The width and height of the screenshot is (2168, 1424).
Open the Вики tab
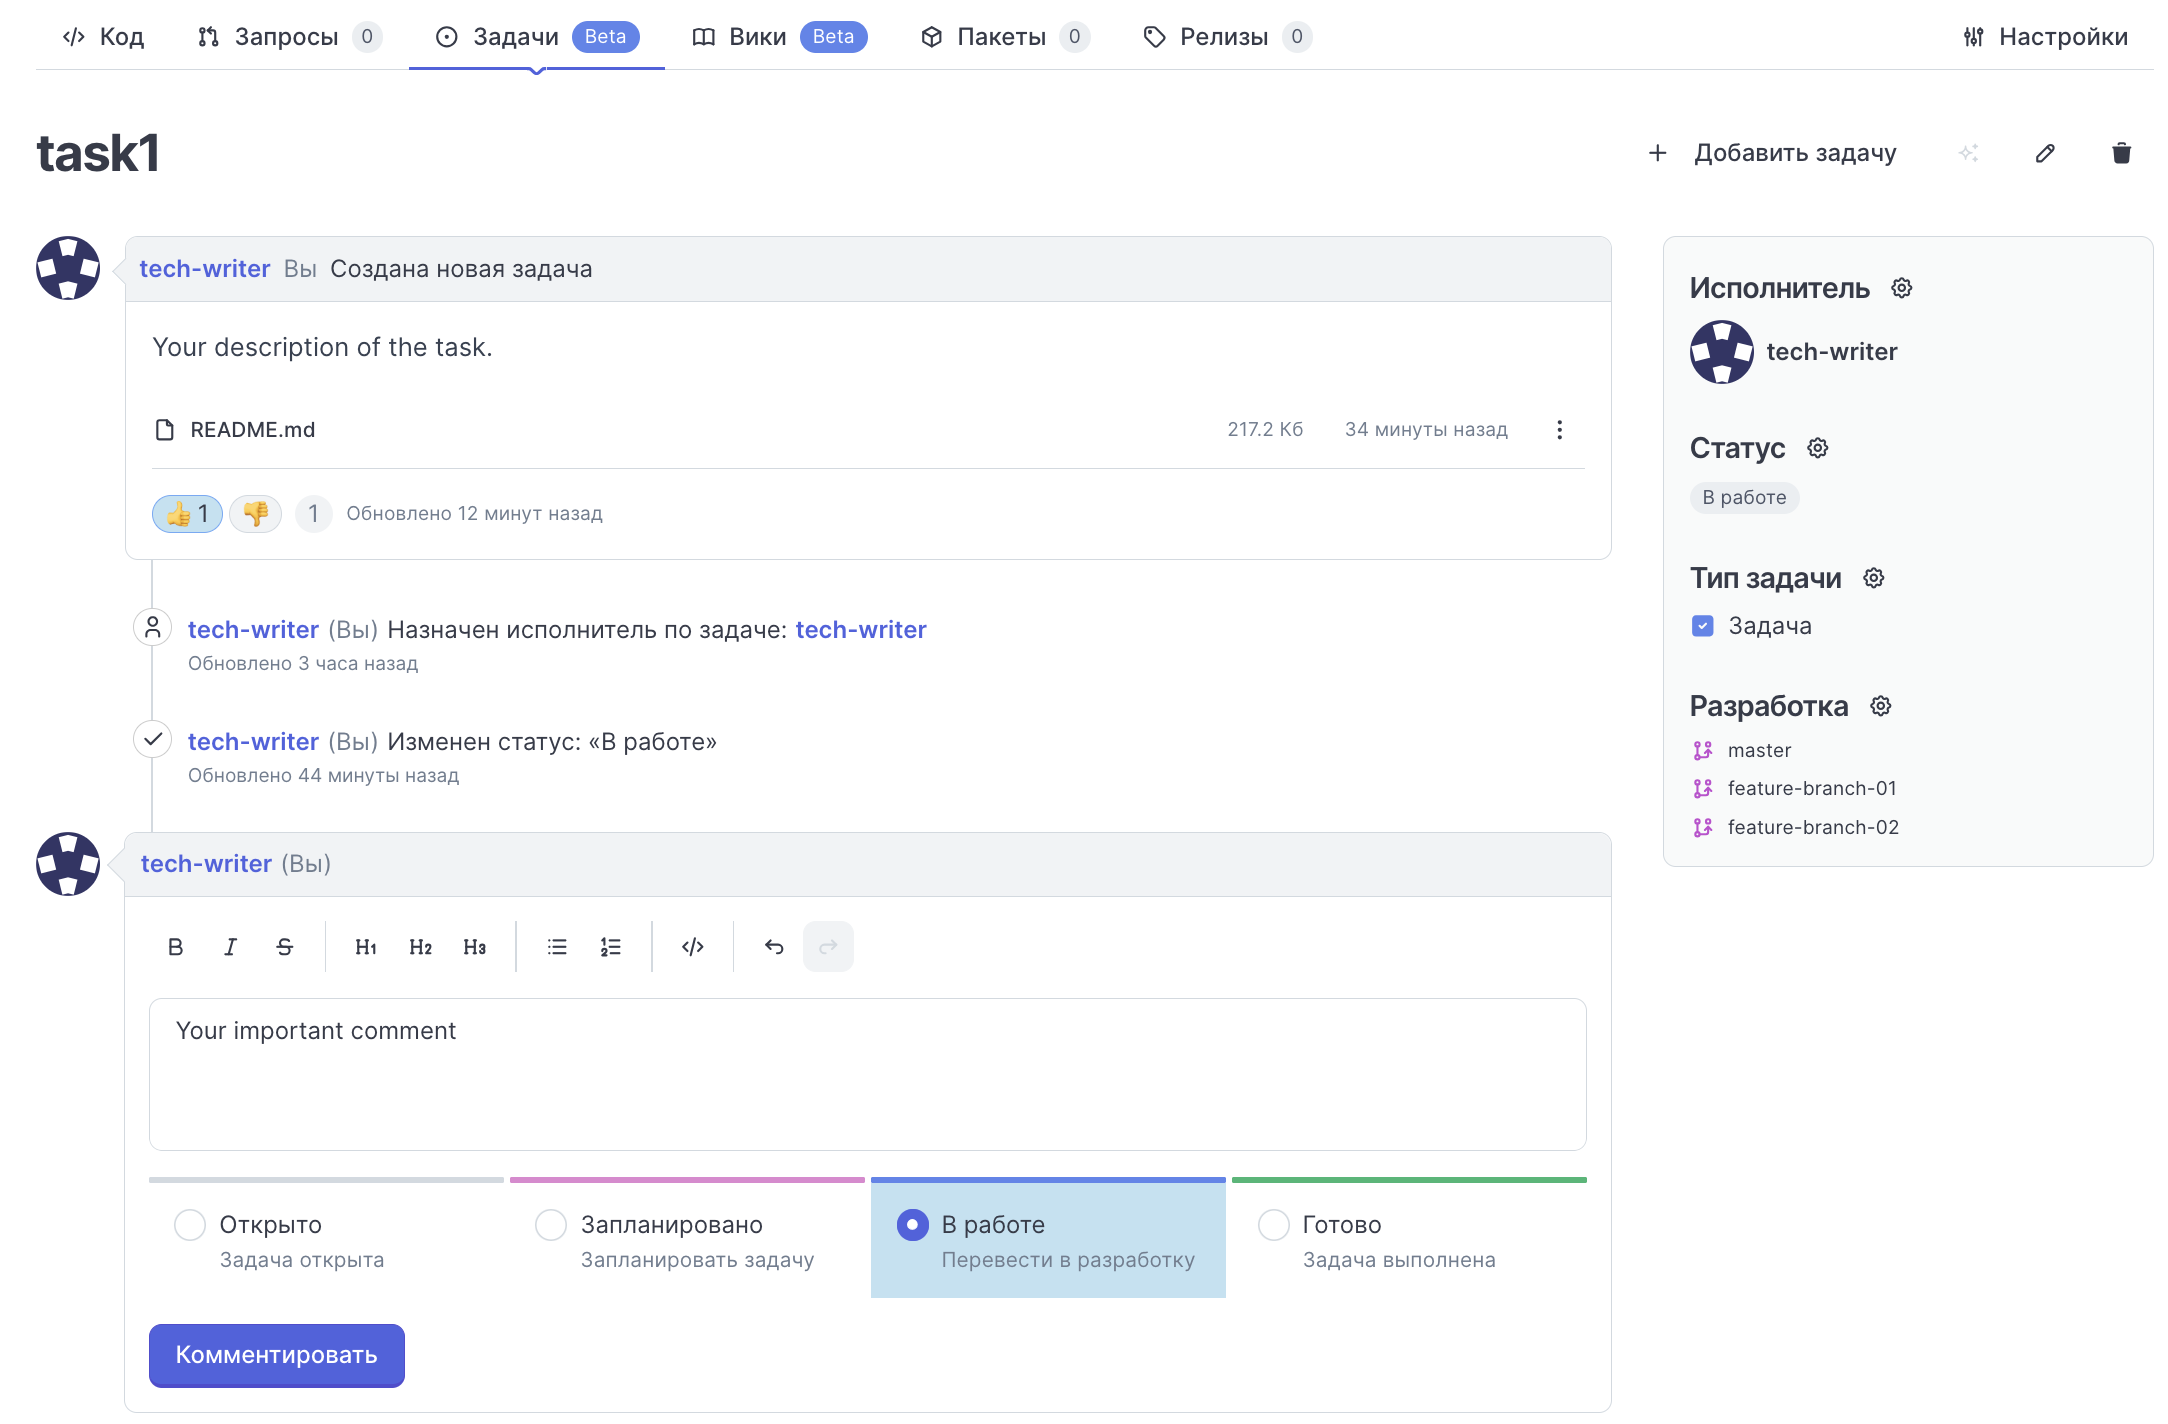tap(779, 37)
